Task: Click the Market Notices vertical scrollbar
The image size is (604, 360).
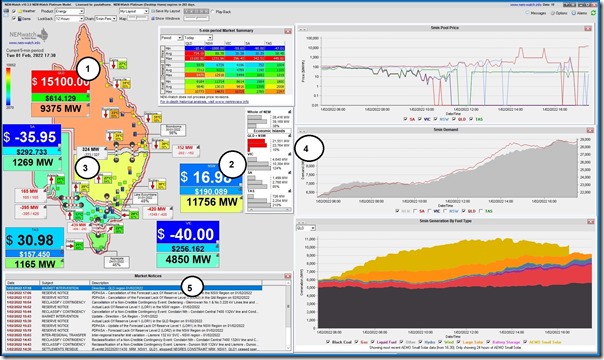Action: coord(289,315)
